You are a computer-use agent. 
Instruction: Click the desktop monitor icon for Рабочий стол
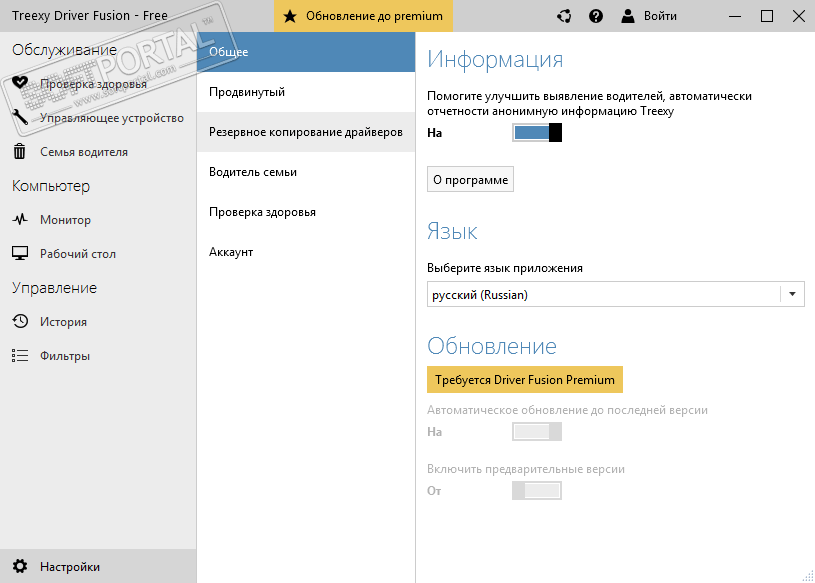coord(20,254)
